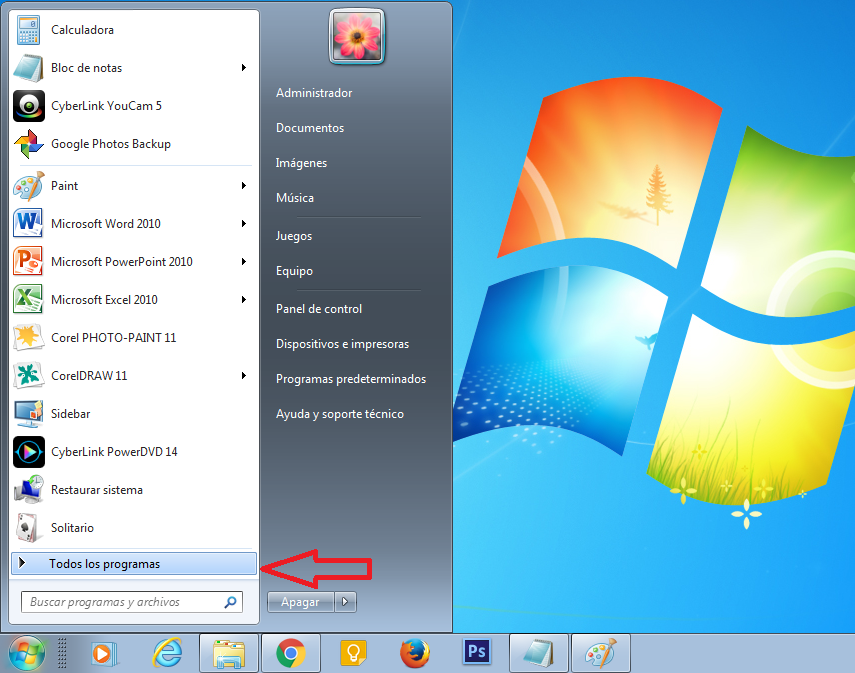The image size is (855, 673).
Task: Open Ayuda y soporte técnico
Action: (x=340, y=414)
